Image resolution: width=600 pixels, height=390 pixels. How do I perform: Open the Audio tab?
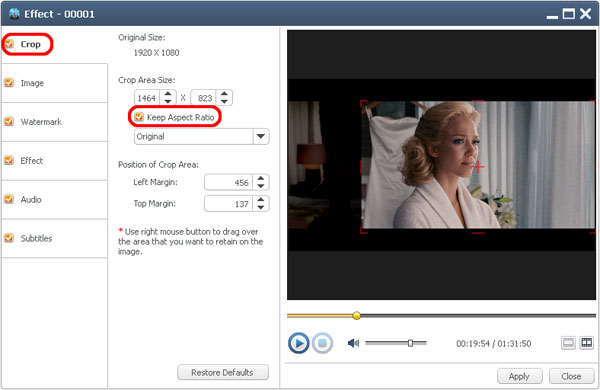click(x=54, y=200)
